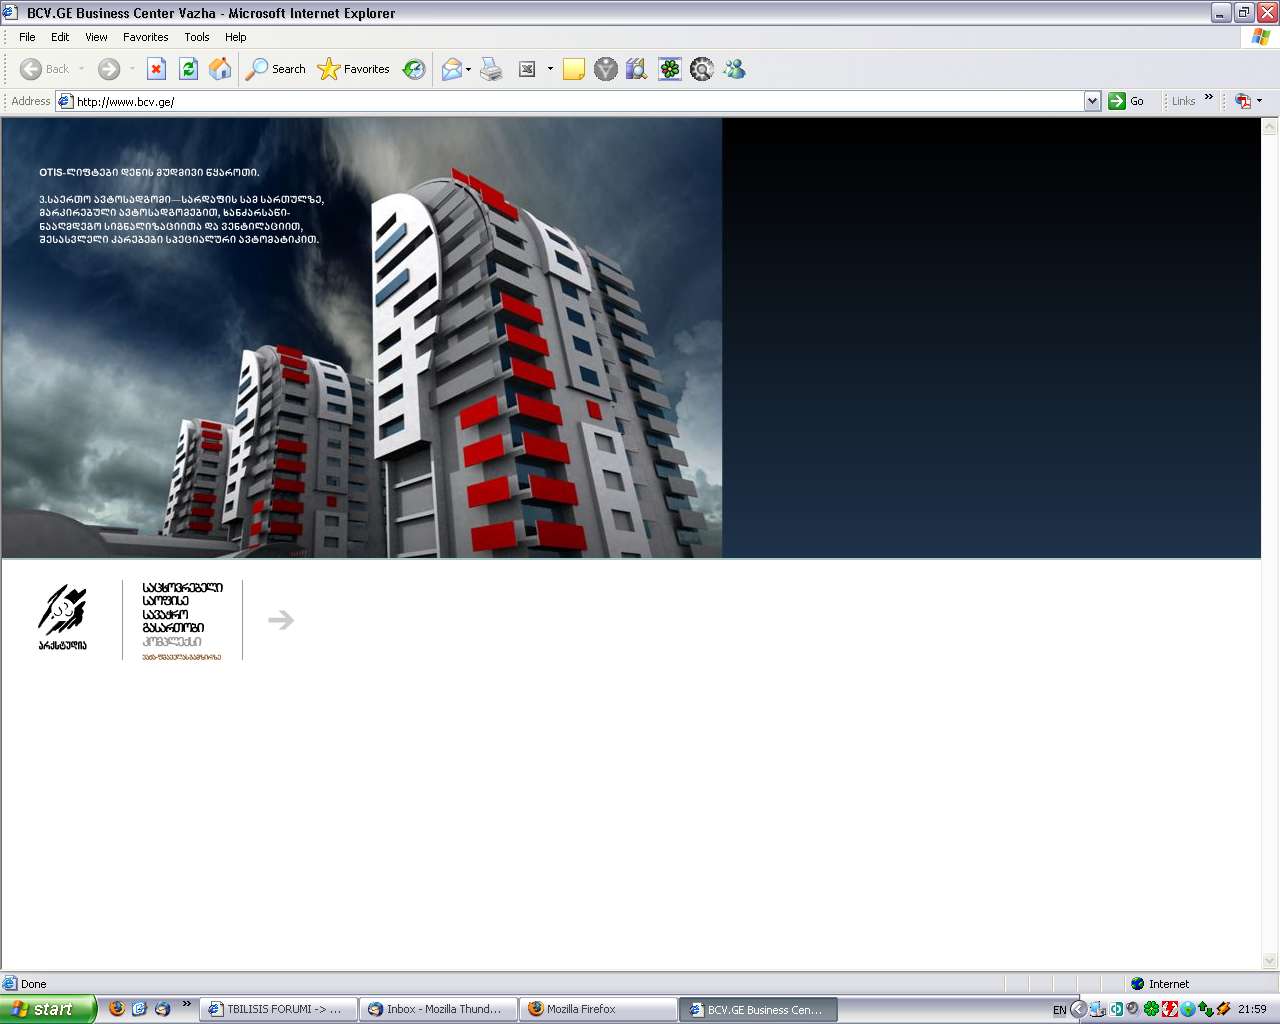The height and width of the screenshot is (1024, 1280).
Task: Expand the Edit button dropdown arrow
Action: tap(550, 69)
